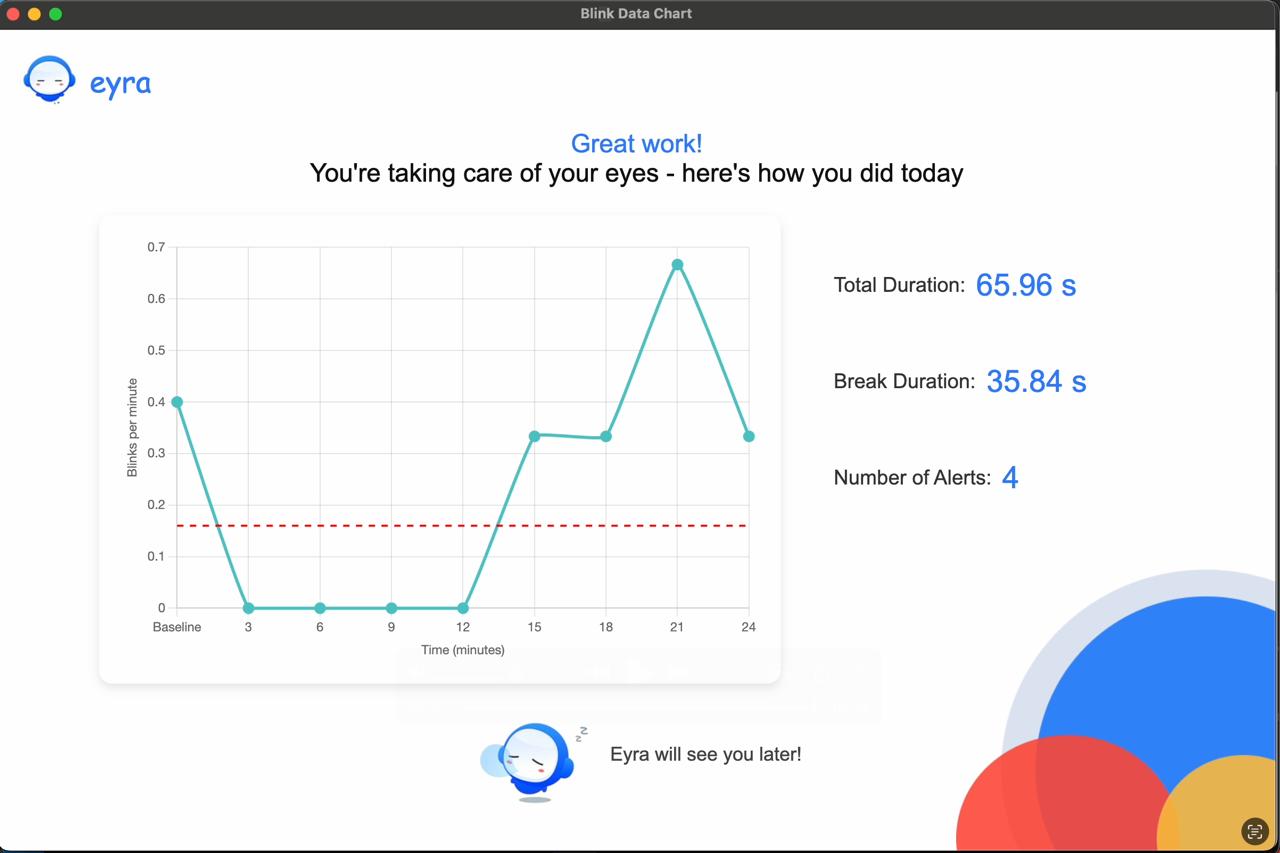Click the "Blink Data Chart" window title
Viewport: 1280px width, 853px height.
coord(636,14)
